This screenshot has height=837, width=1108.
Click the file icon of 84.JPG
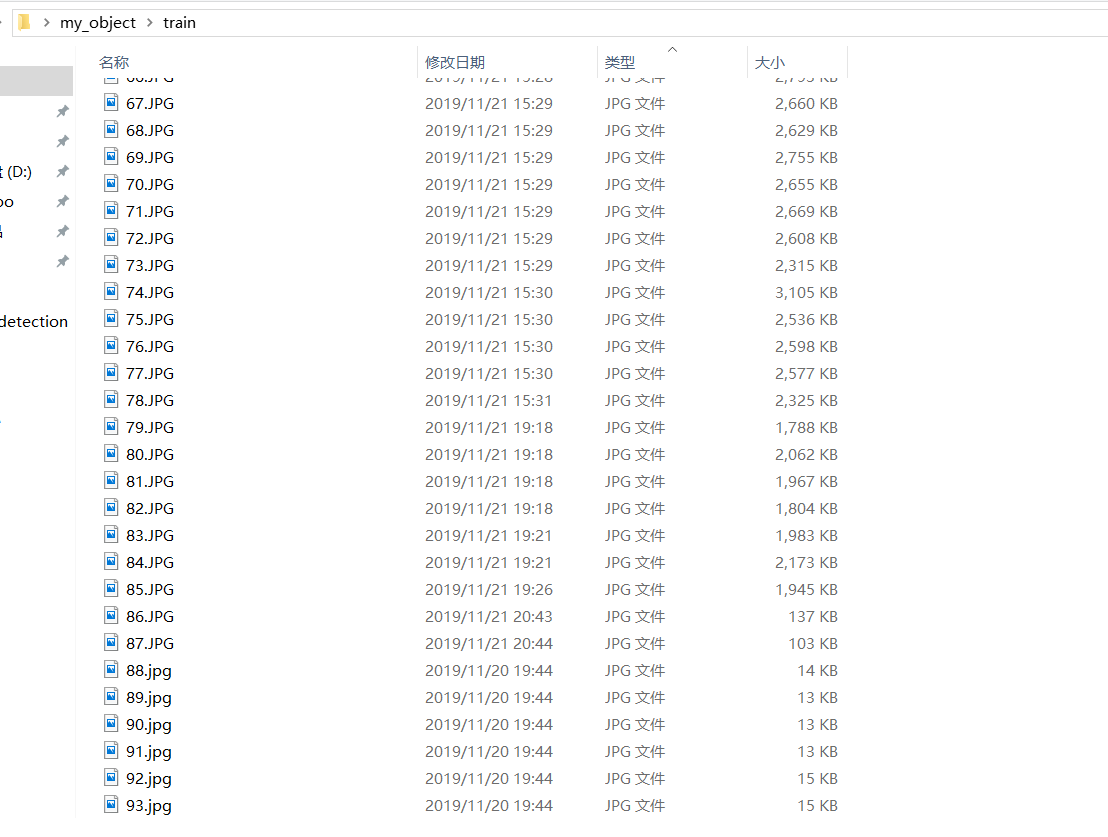click(x=111, y=562)
